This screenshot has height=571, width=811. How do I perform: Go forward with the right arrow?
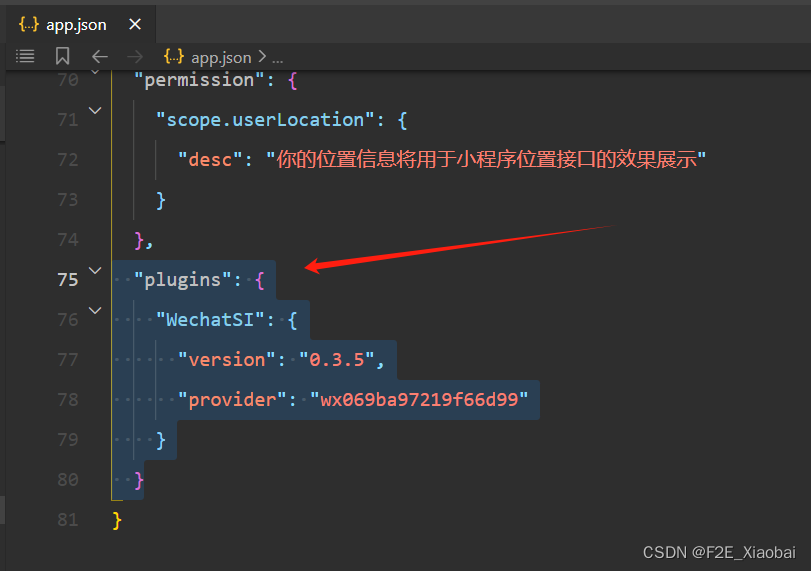click(x=135, y=56)
